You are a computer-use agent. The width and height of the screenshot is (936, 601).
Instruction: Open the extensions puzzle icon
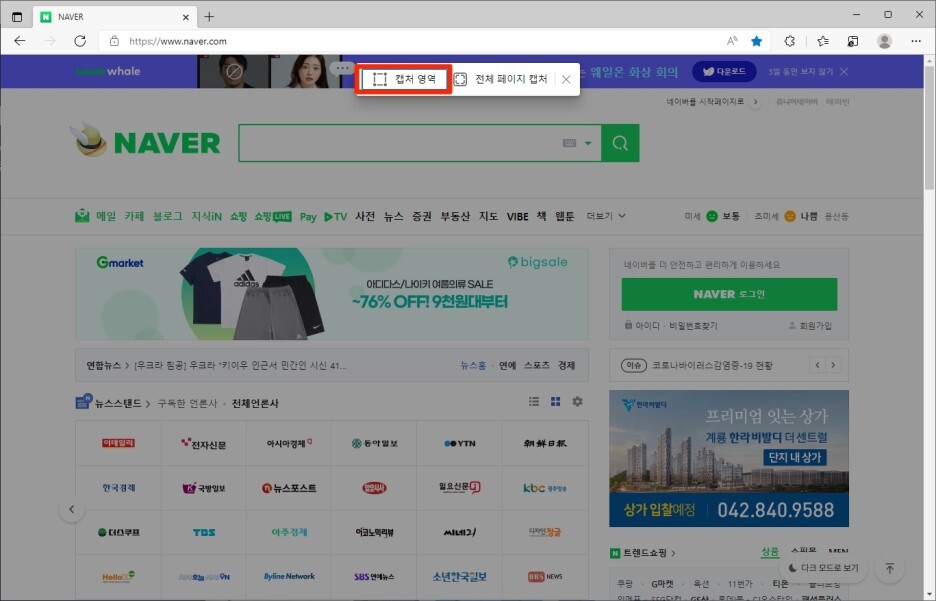pyautogui.click(x=790, y=41)
